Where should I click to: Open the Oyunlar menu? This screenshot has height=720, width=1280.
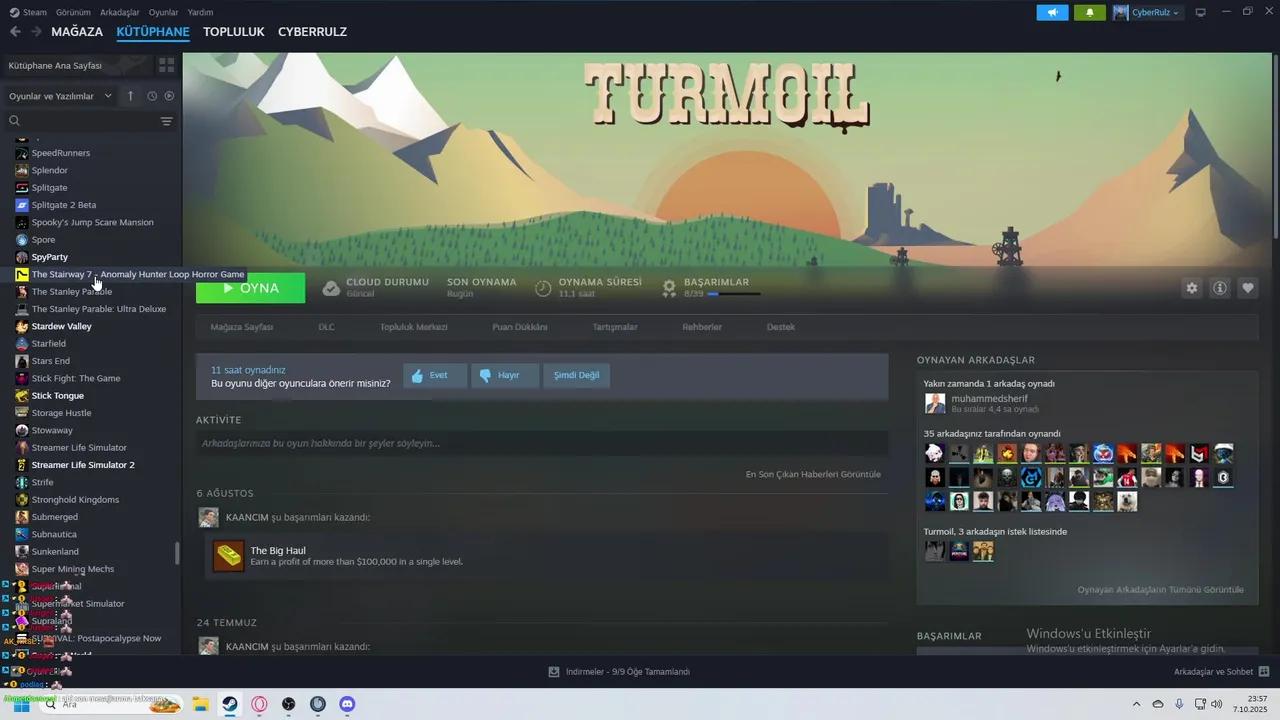(163, 12)
